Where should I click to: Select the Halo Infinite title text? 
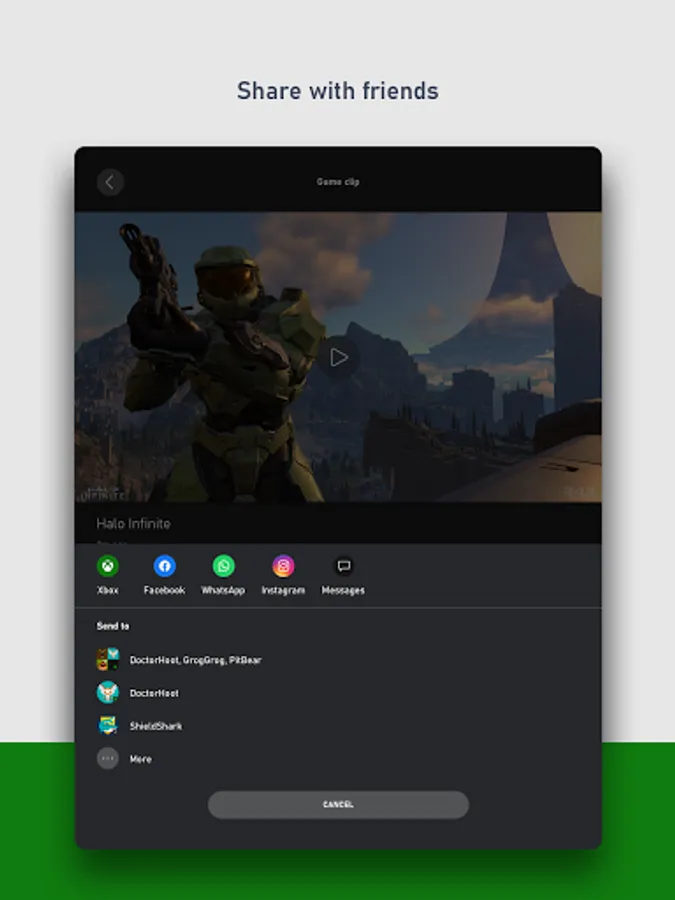[133, 523]
